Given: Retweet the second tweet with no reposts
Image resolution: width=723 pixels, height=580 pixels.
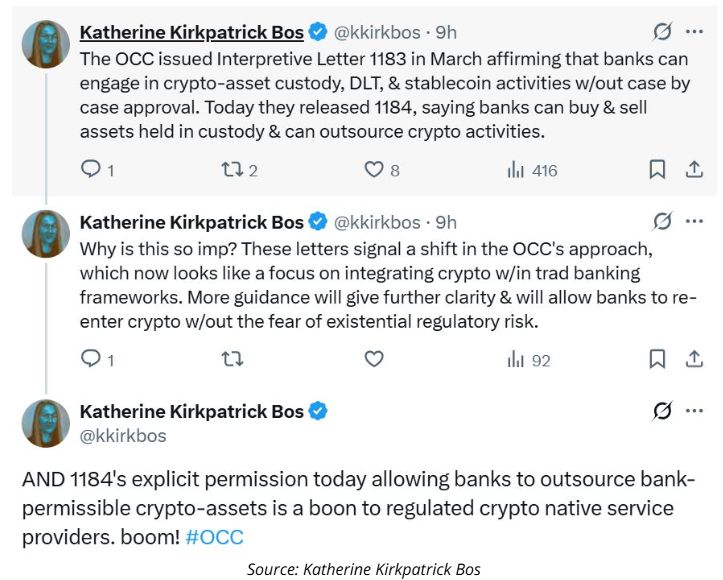Looking at the screenshot, I should (x=231, y=359).
